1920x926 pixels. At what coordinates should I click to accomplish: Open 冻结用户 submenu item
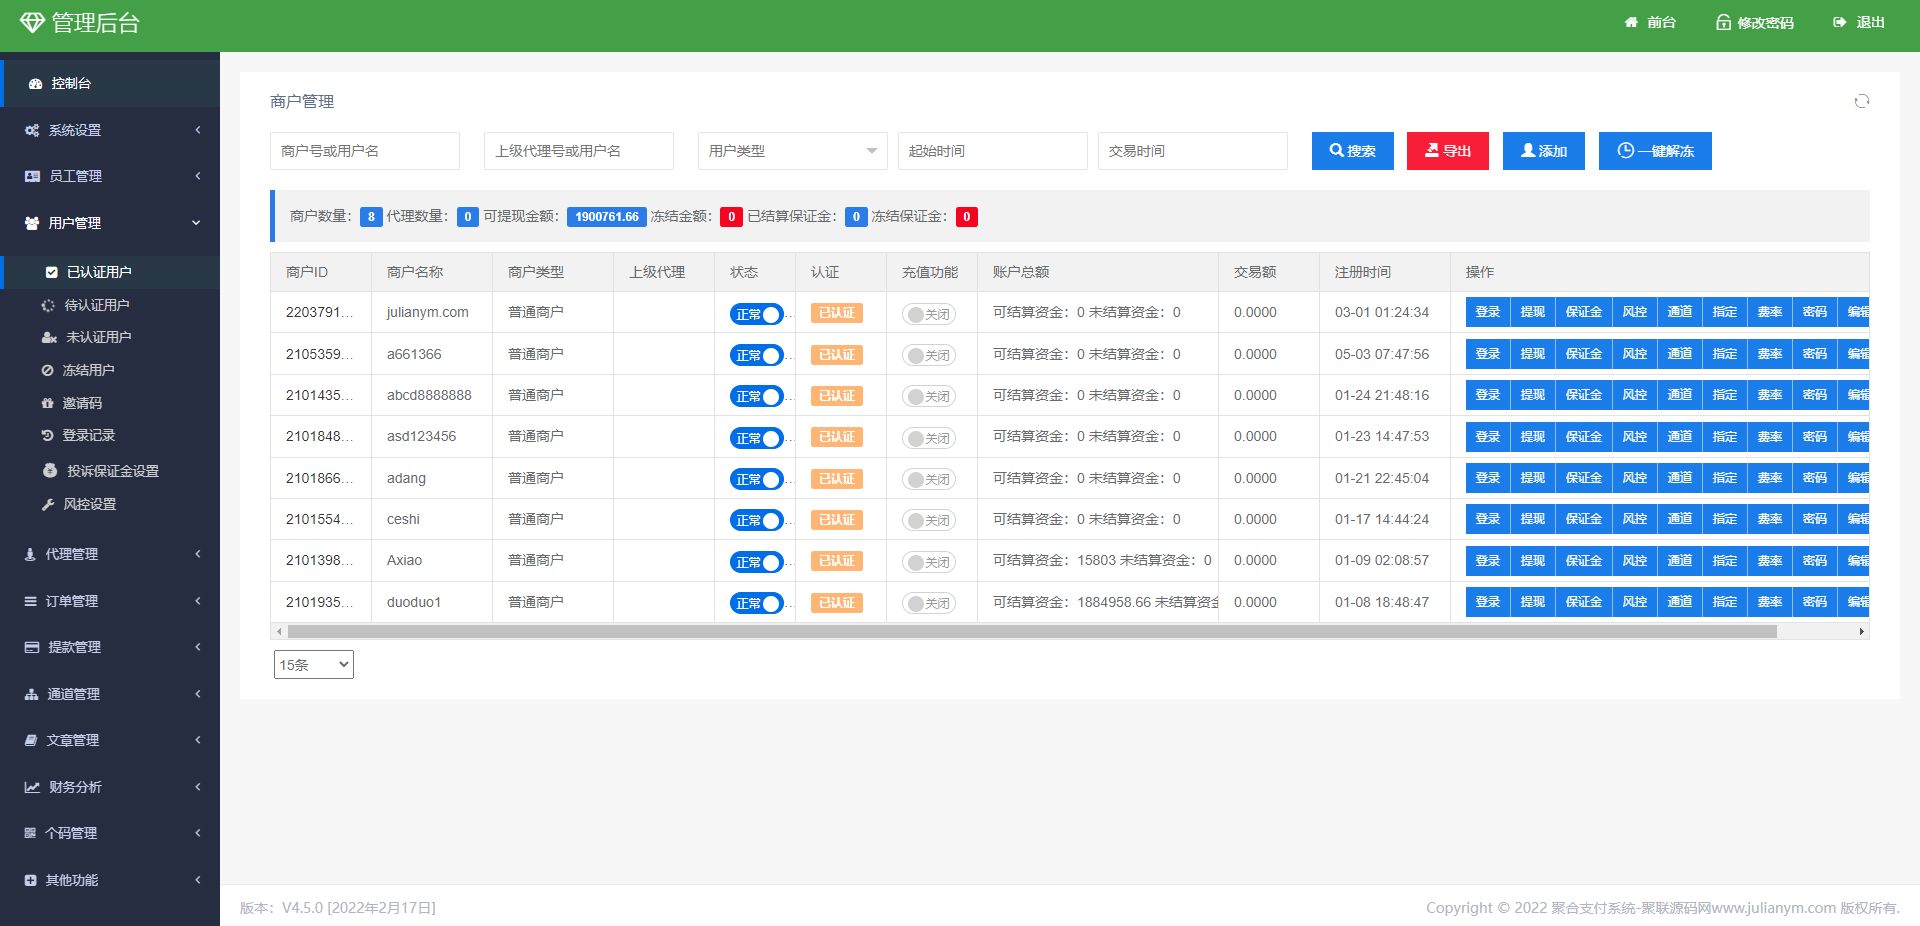(x=110, y=370)
